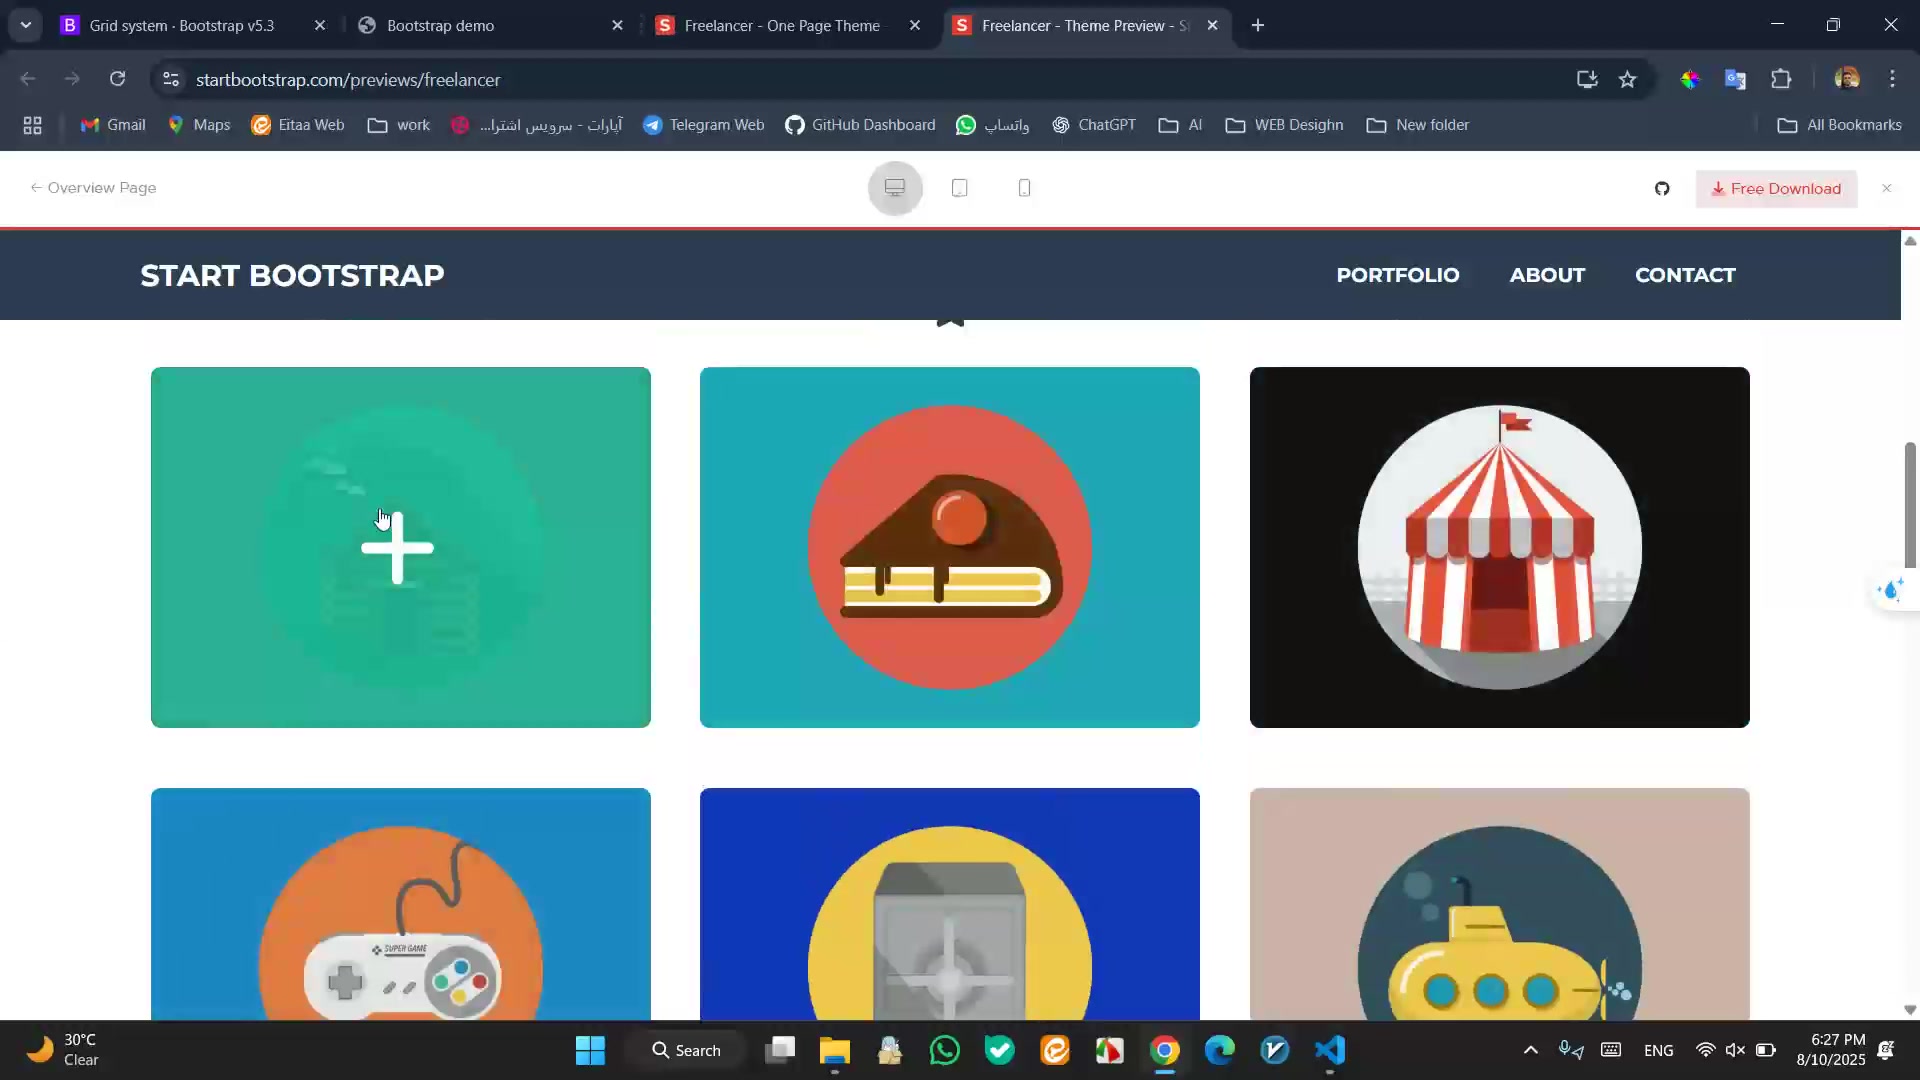Switch to mobile phone preview icon

click(1024, 188)
